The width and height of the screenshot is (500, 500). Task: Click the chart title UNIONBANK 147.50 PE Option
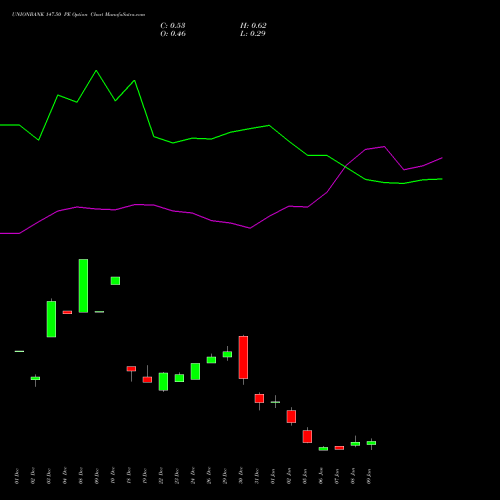tap(51, 15)
